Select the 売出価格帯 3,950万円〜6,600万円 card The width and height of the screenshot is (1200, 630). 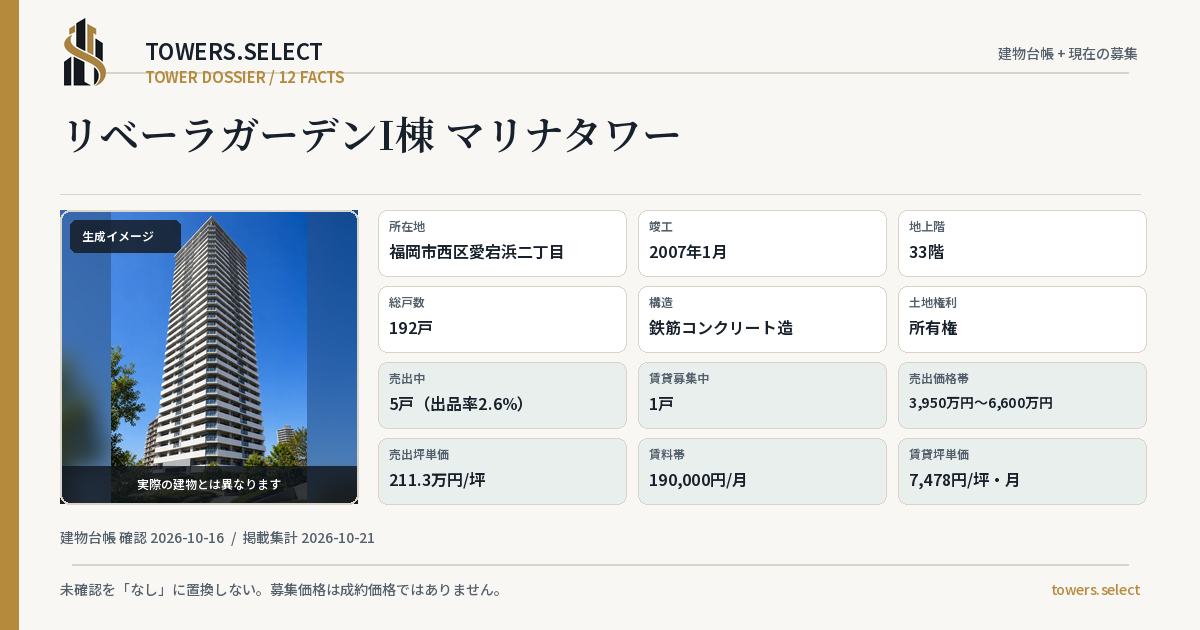click(1022, 395)
